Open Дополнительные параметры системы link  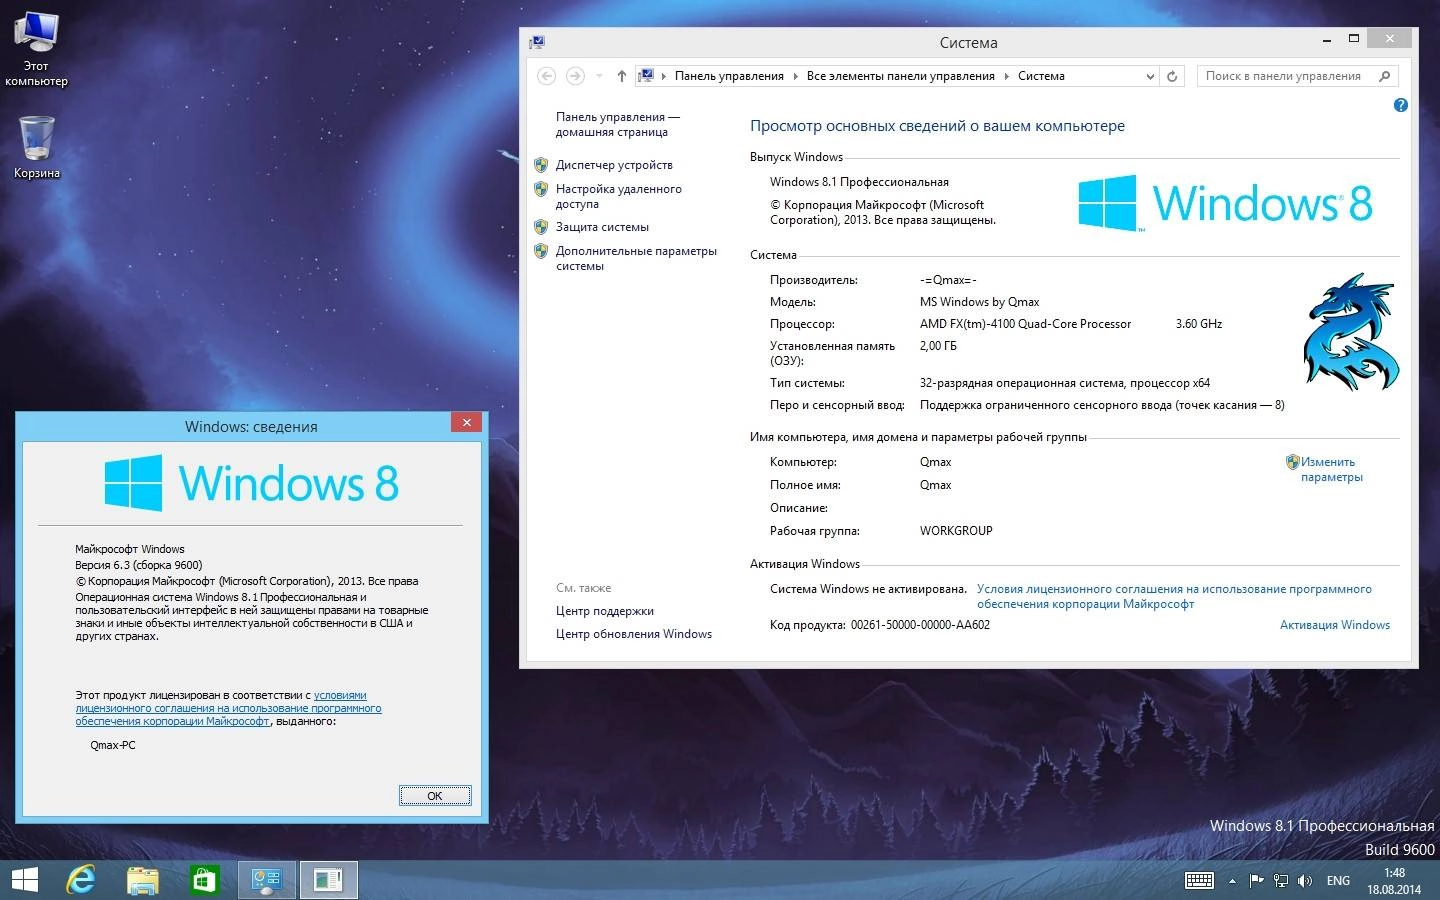(636, 258)
